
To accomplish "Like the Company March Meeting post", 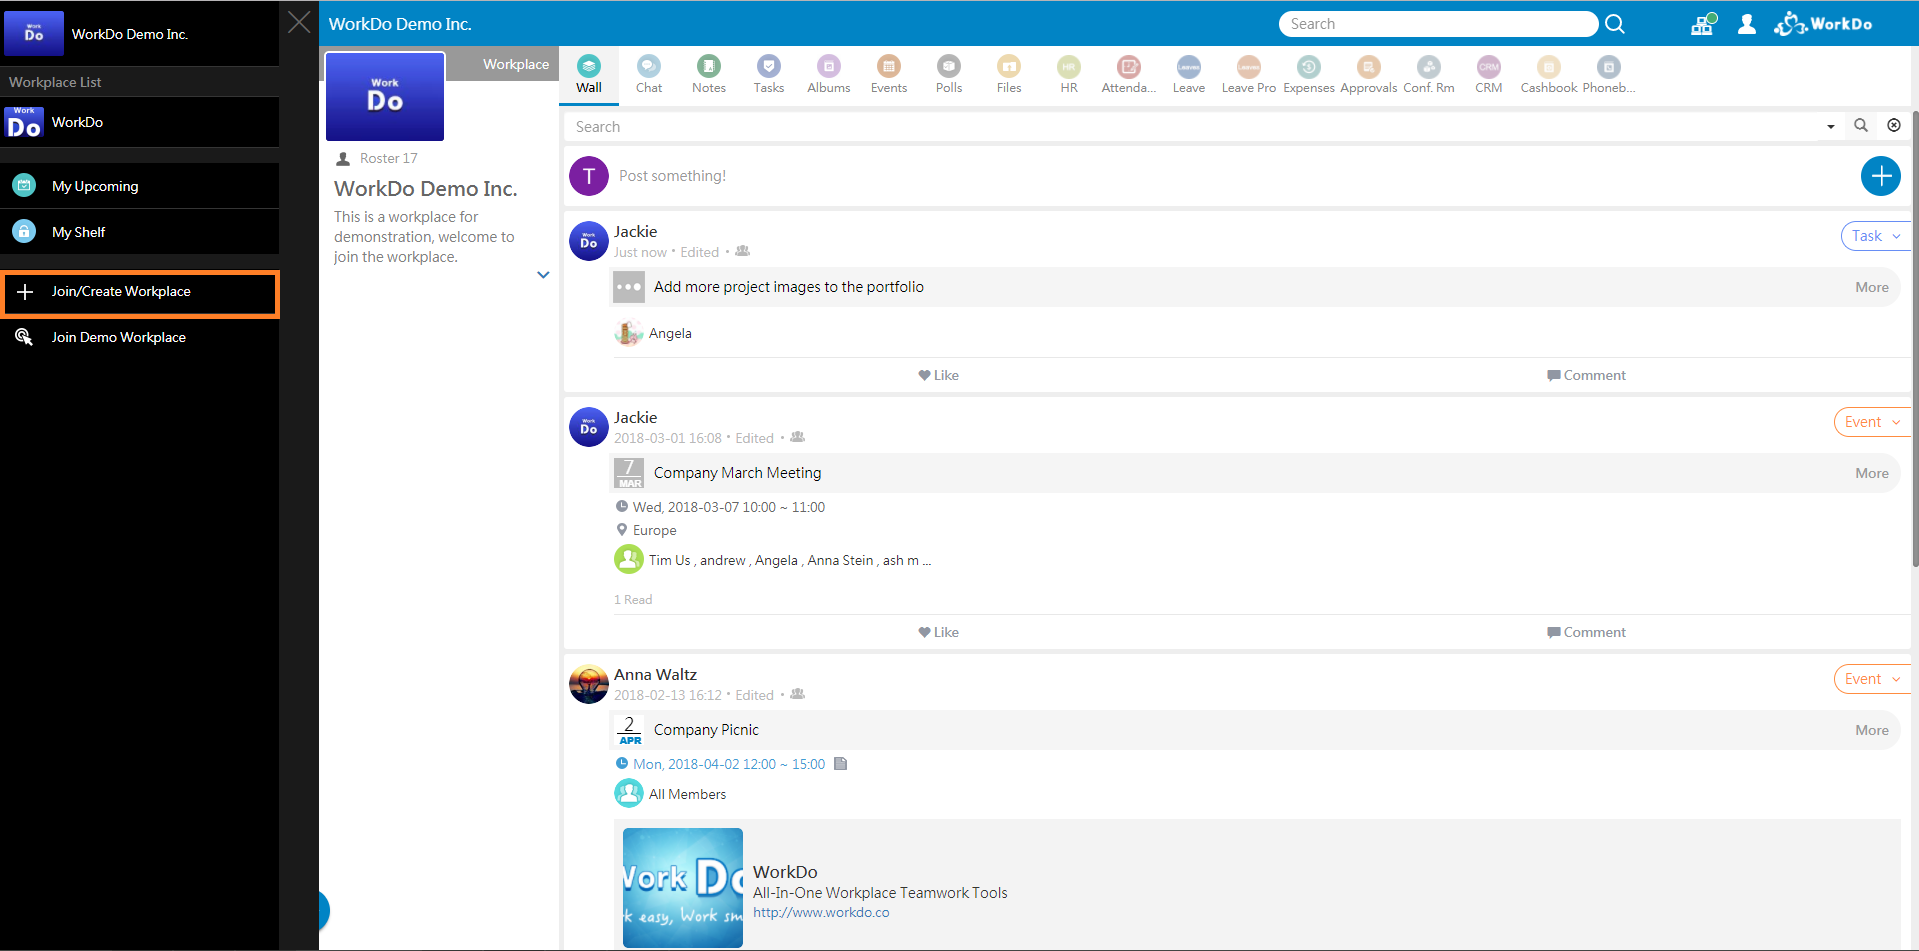I will pos(938,632).
